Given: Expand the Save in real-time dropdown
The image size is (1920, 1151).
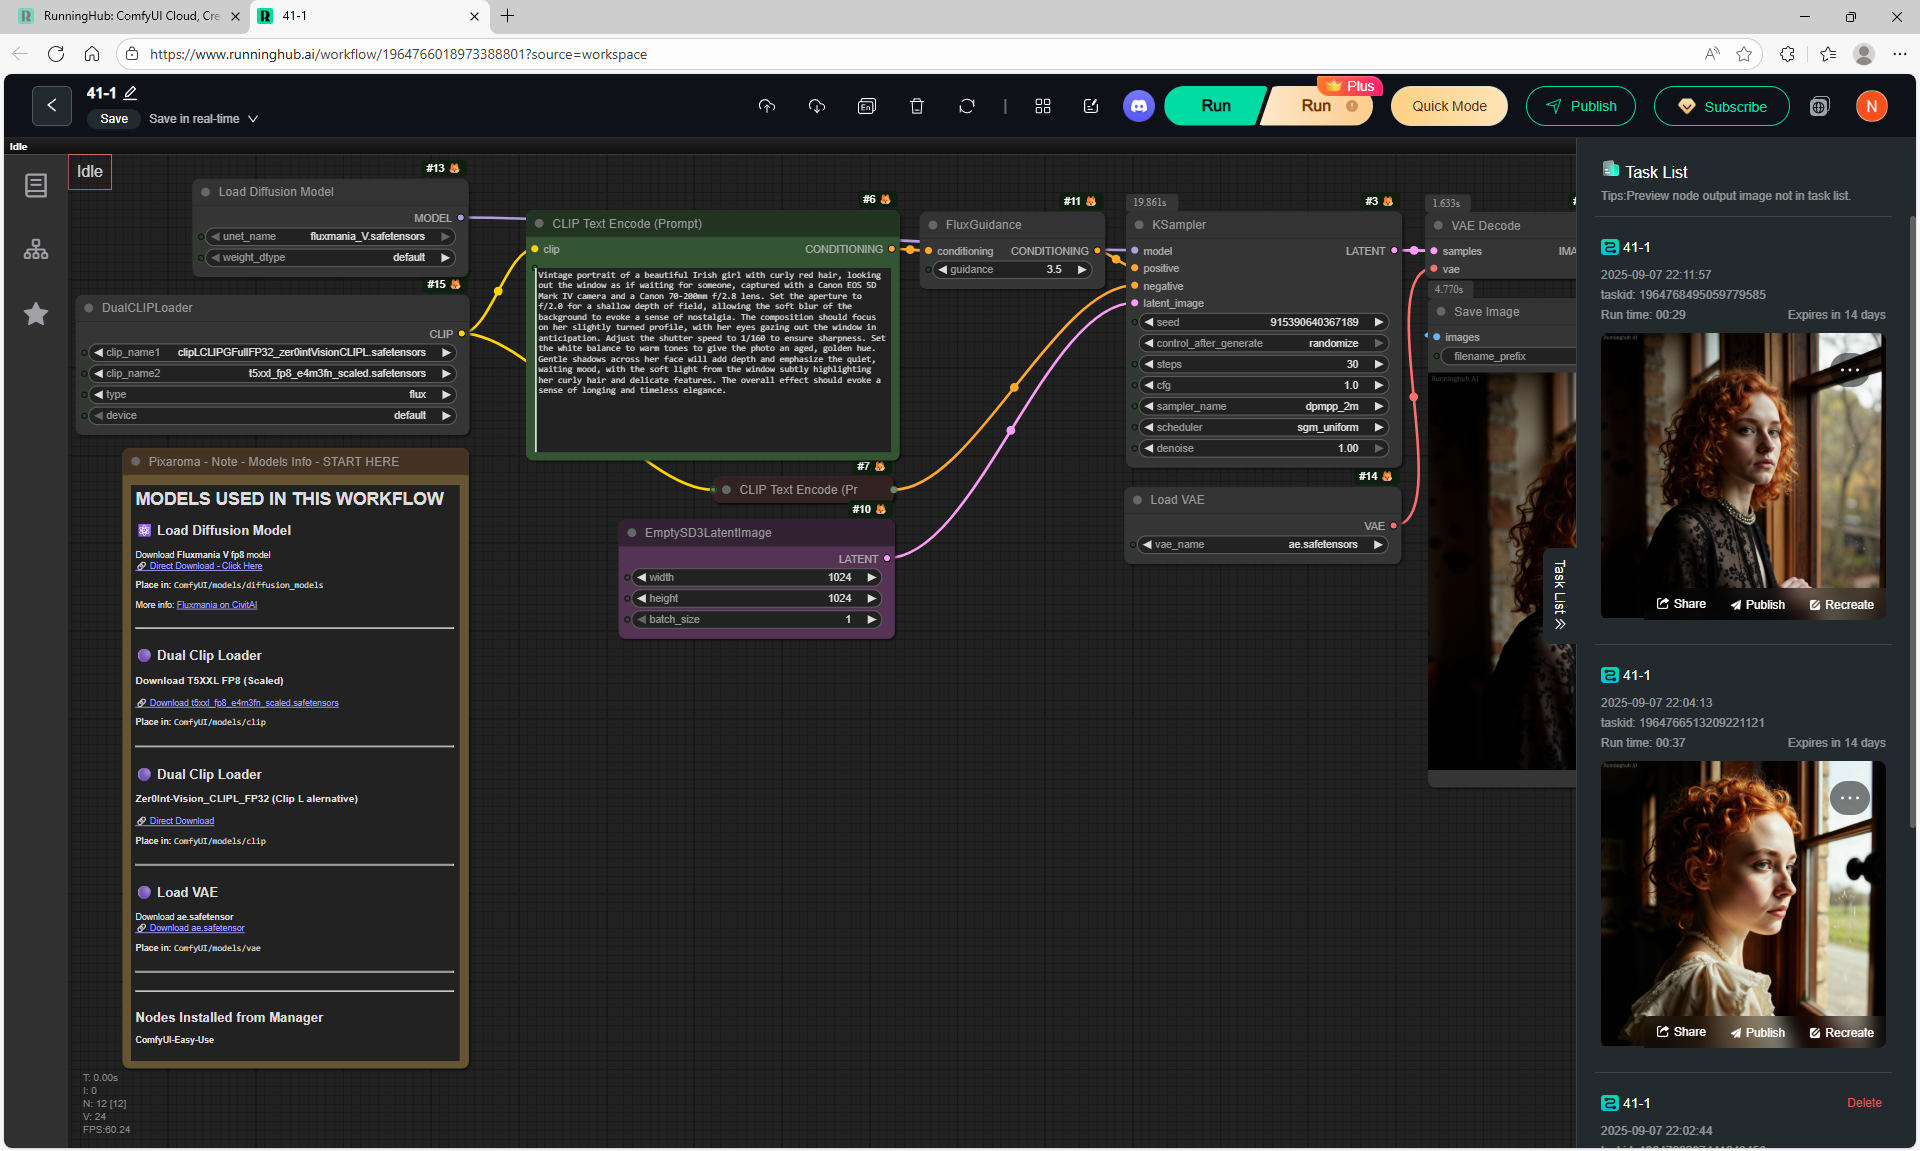Looking at the screenshot, I should 253,119.
